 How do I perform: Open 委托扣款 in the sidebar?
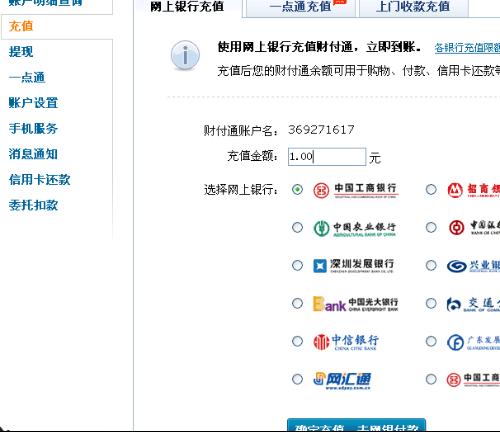tap(33, 205)
